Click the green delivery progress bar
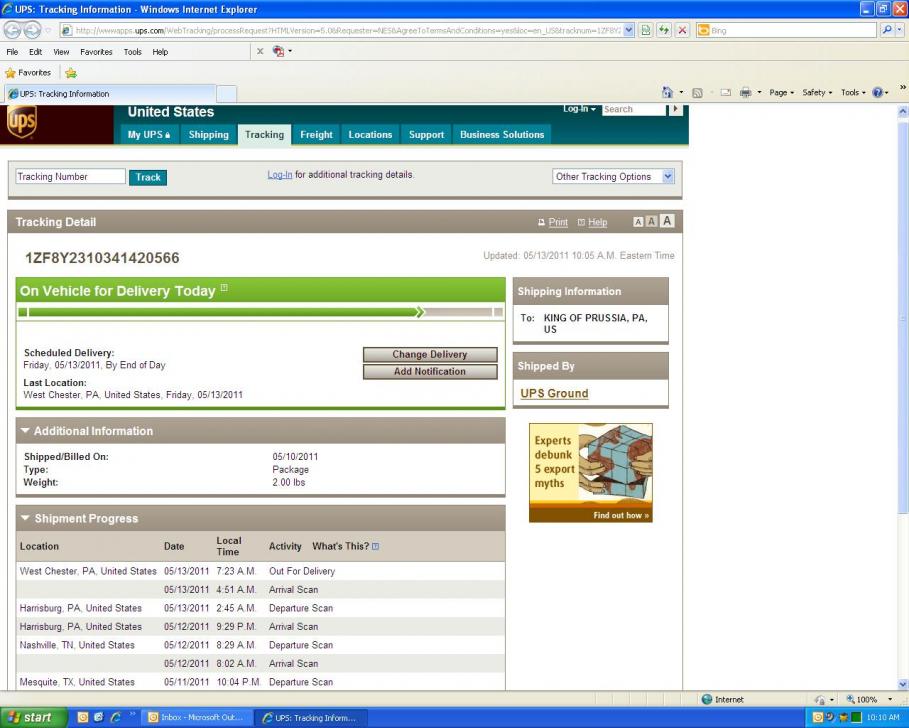This screenshot has width=909, height=728. point(260,312)
